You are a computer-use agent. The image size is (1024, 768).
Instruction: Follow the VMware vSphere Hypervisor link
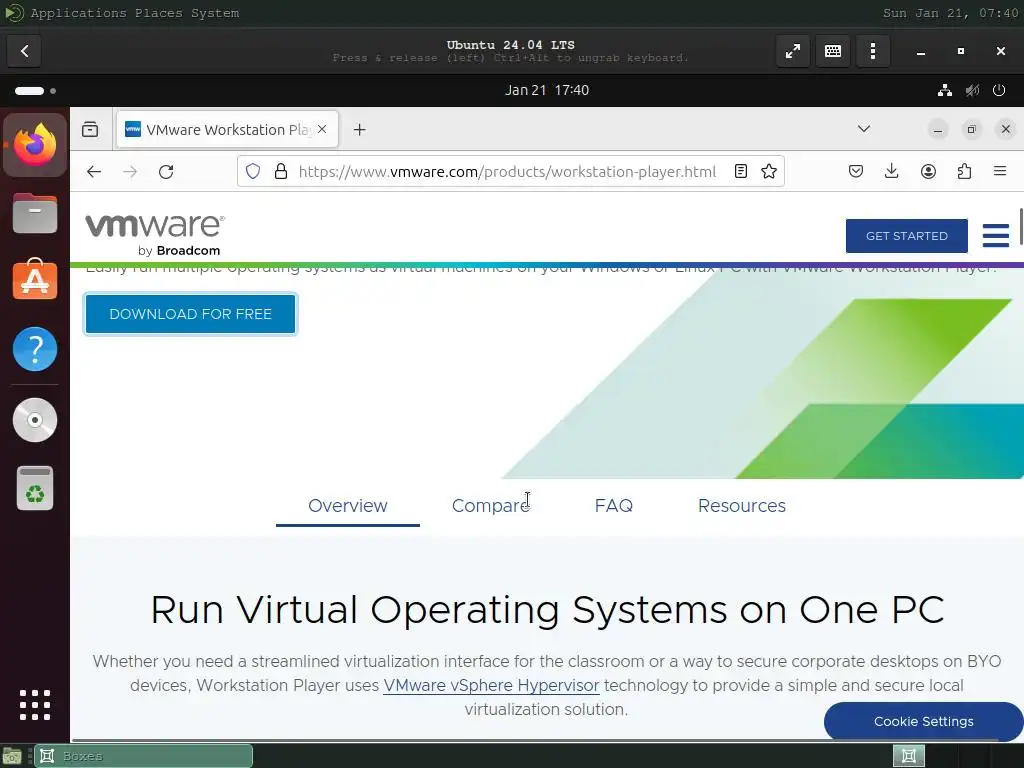click(x=491, y=686)
